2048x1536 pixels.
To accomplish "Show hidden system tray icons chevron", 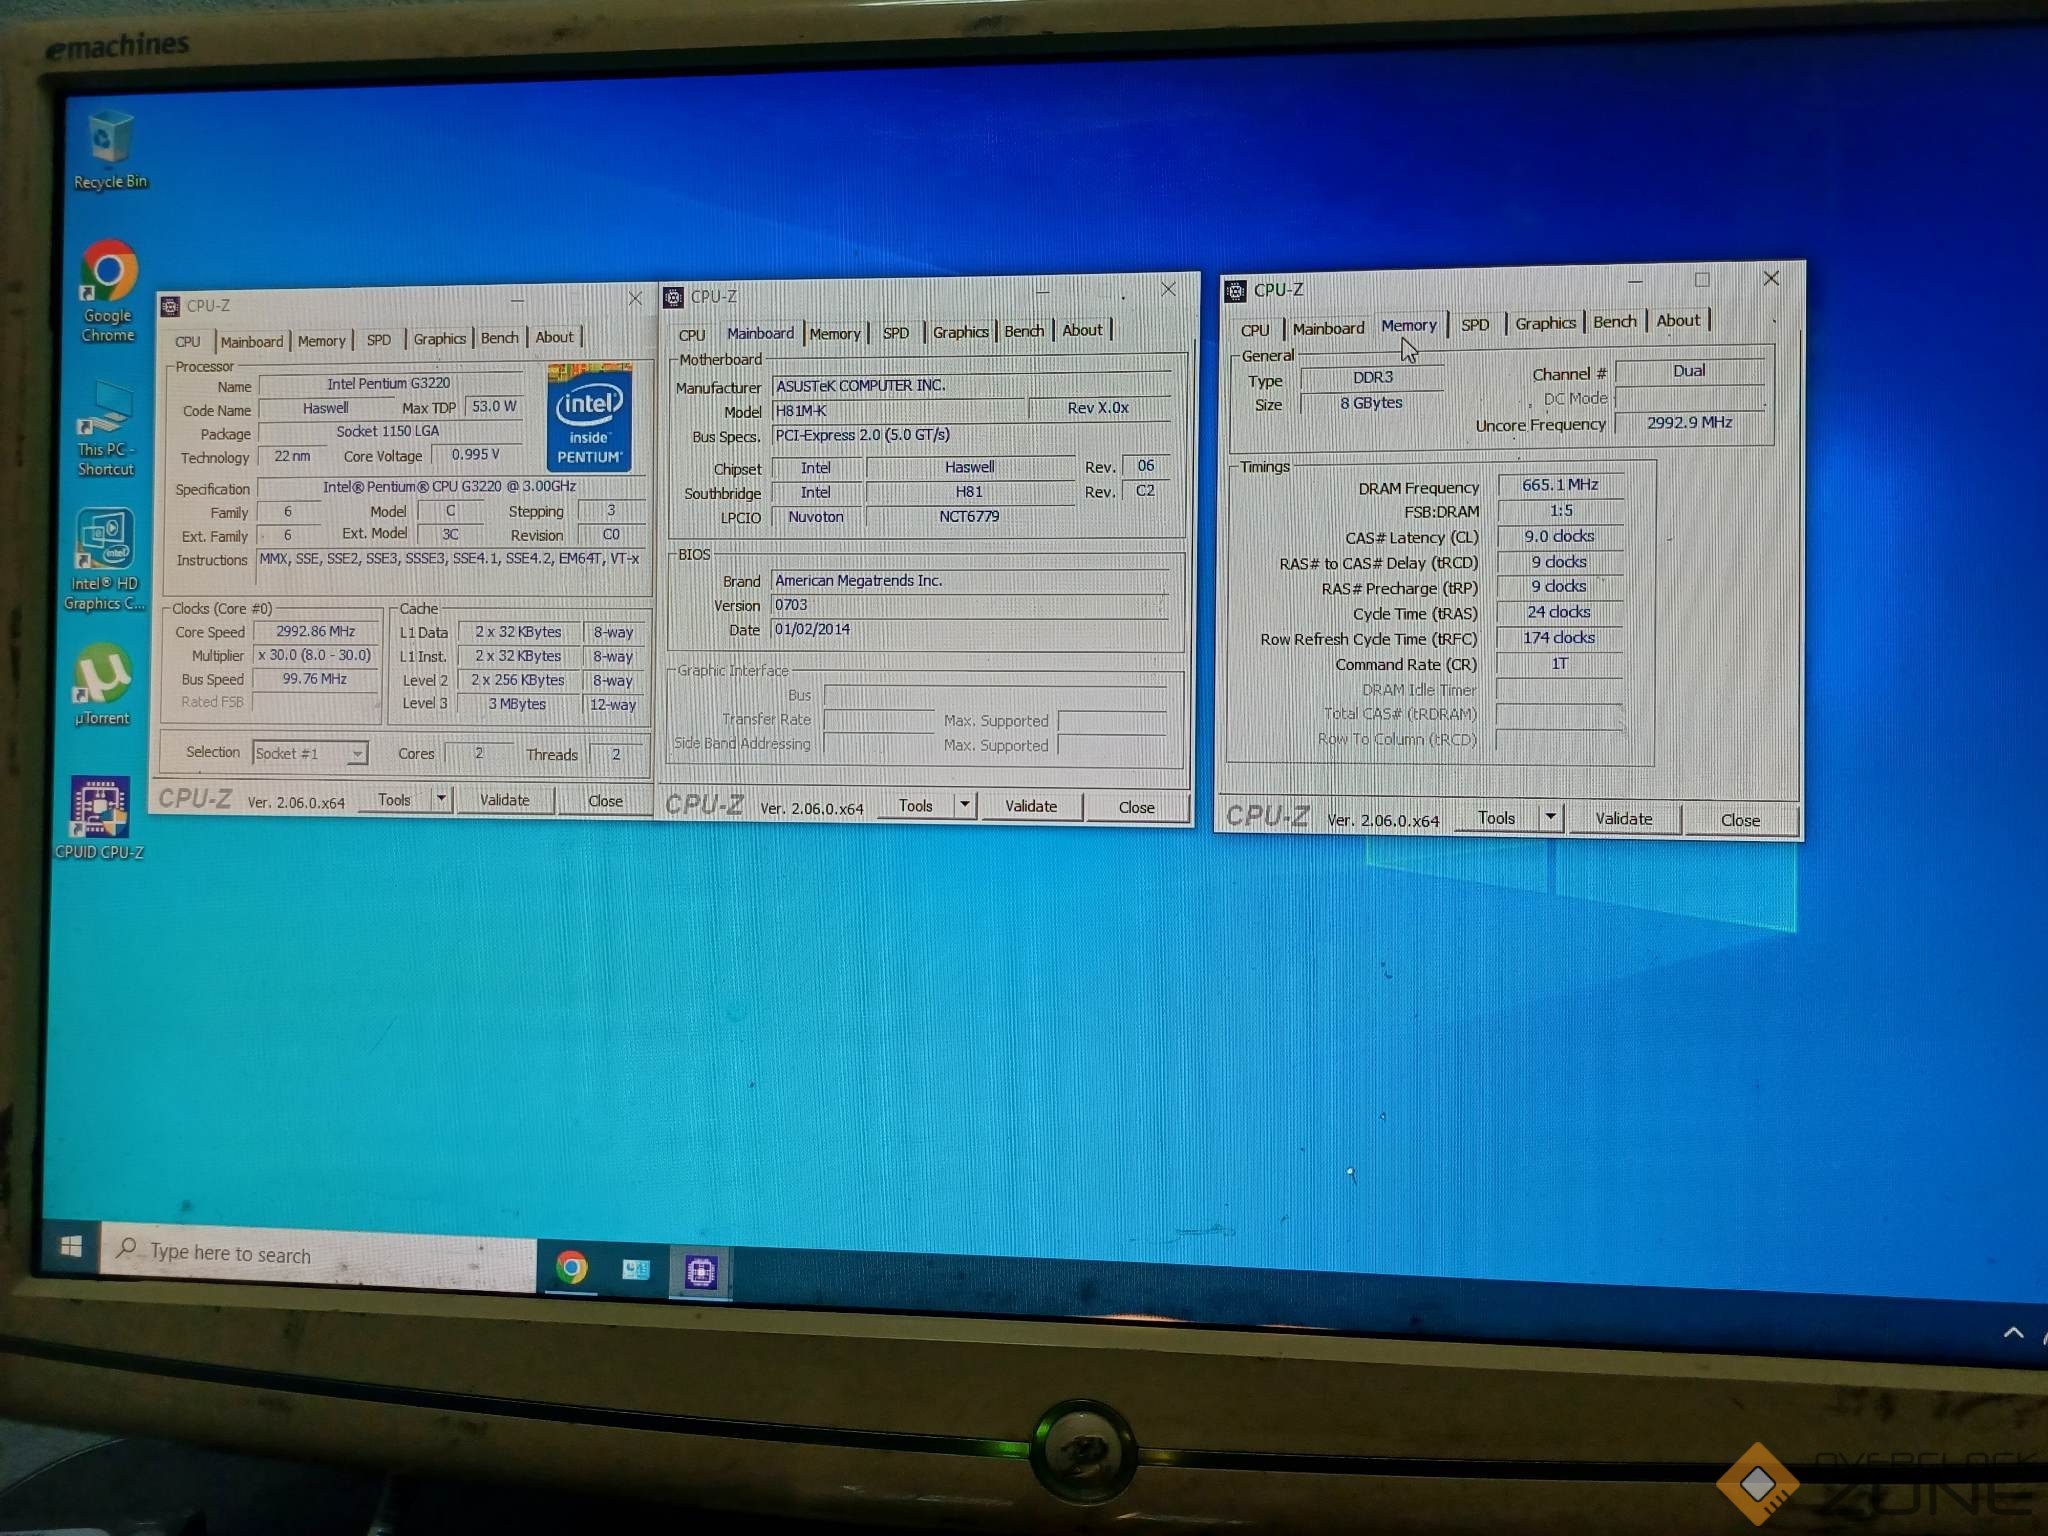I will (x=2013, y=1332).
